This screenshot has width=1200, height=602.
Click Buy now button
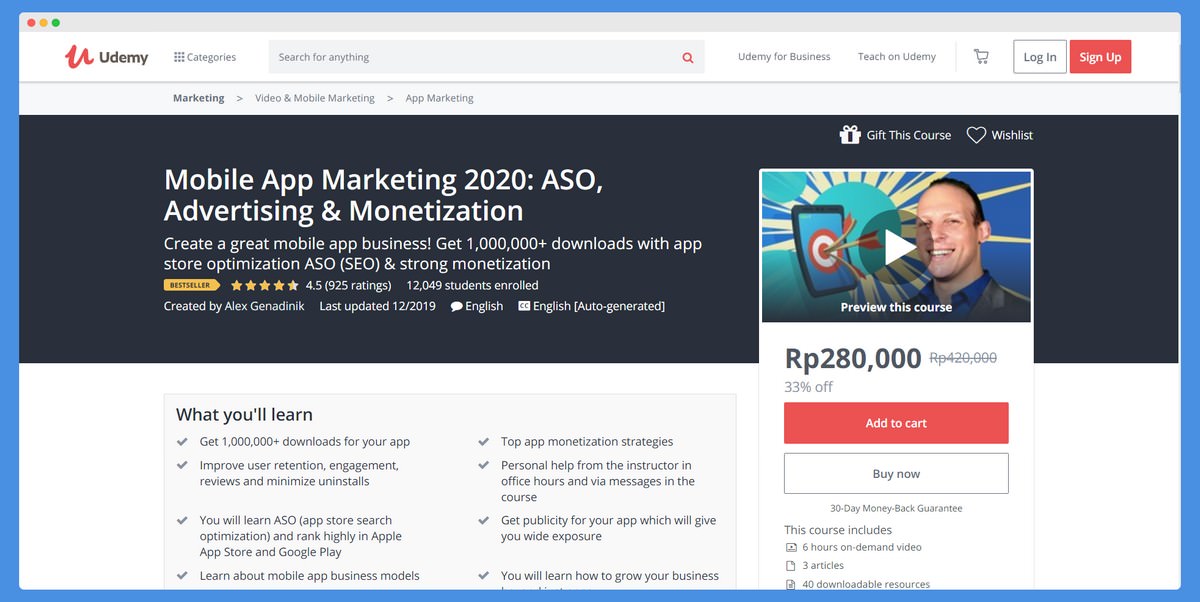click(x=896, y=474)
